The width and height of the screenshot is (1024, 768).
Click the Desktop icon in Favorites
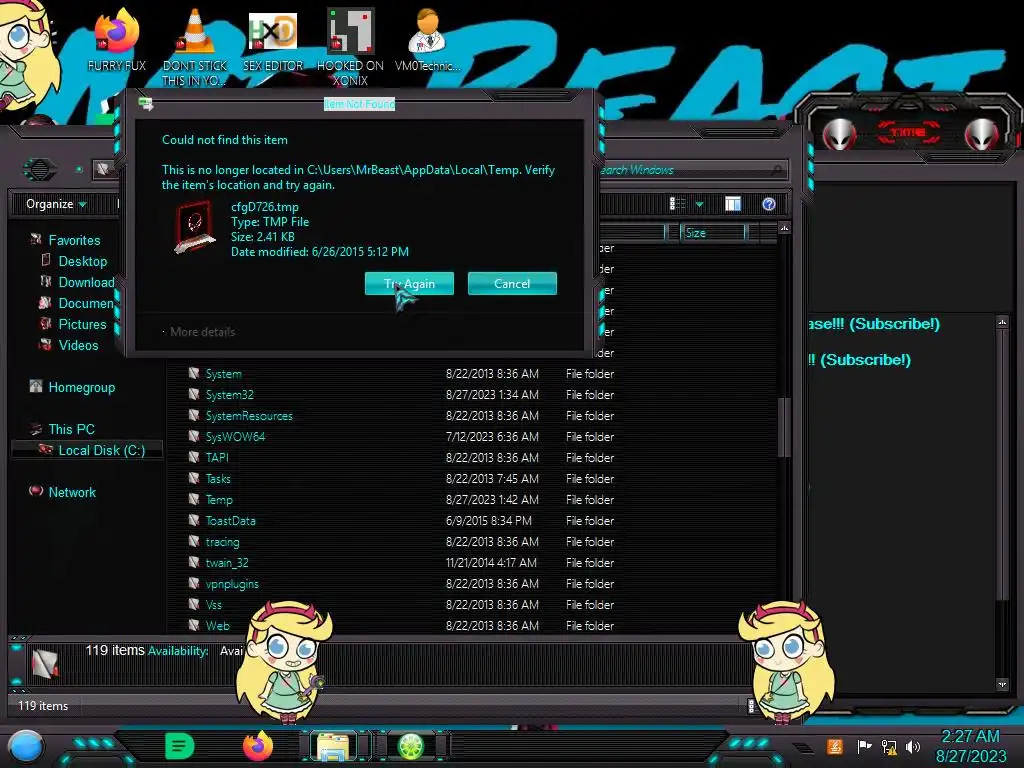(x=46, y=260)
